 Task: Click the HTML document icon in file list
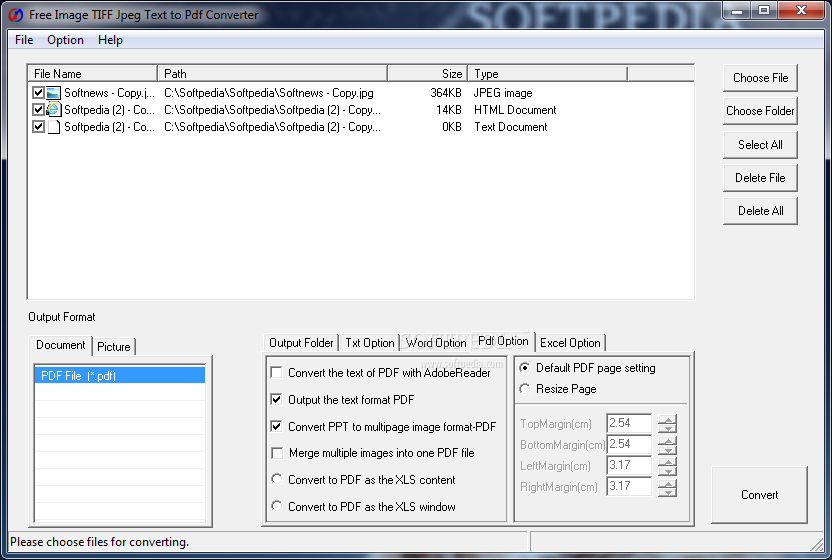click(53, 110)
